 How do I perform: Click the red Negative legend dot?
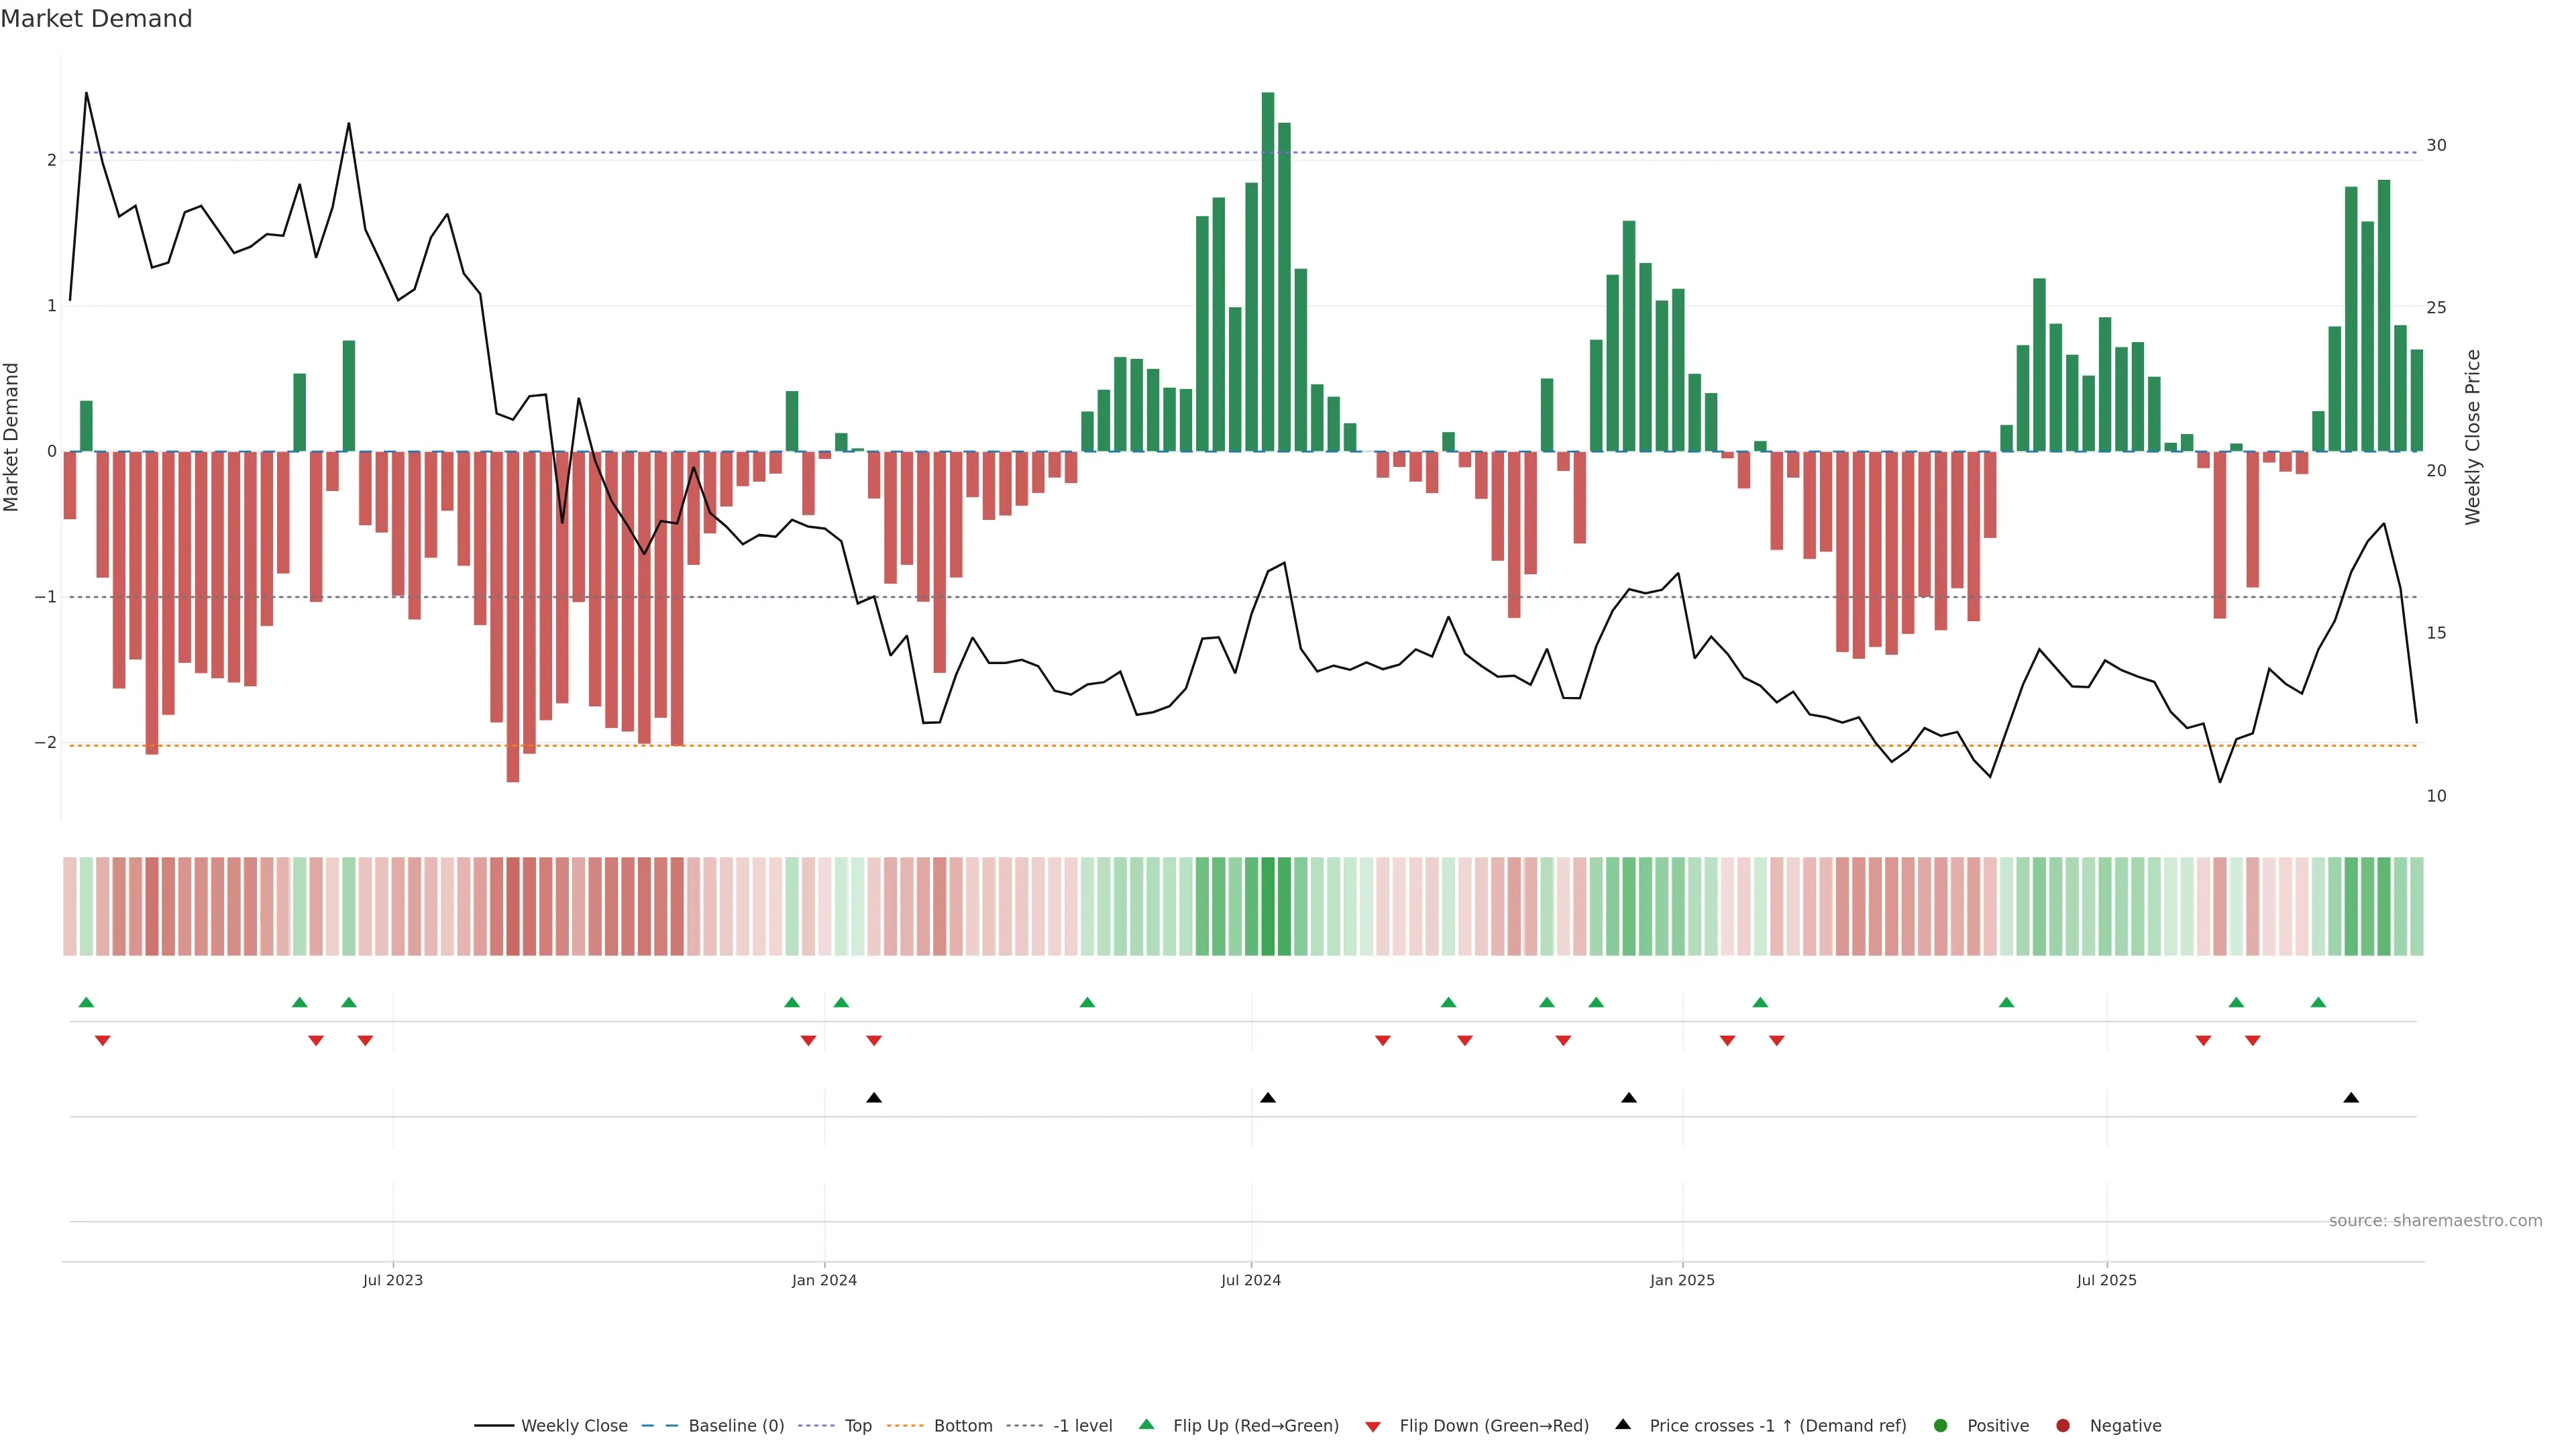point(2063,1425)
